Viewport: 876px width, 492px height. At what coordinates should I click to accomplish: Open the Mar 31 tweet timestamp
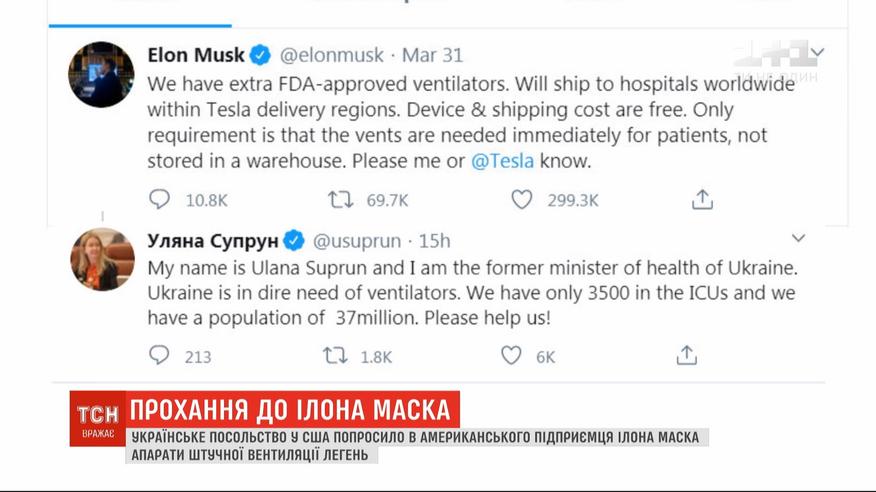coord(431,55)
